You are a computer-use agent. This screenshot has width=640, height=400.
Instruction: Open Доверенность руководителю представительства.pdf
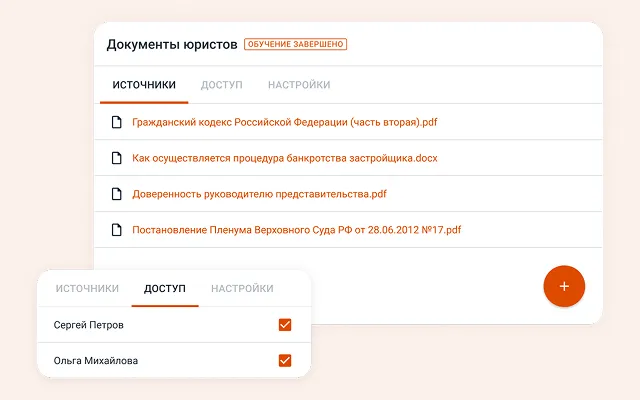(x=259, y=194)
